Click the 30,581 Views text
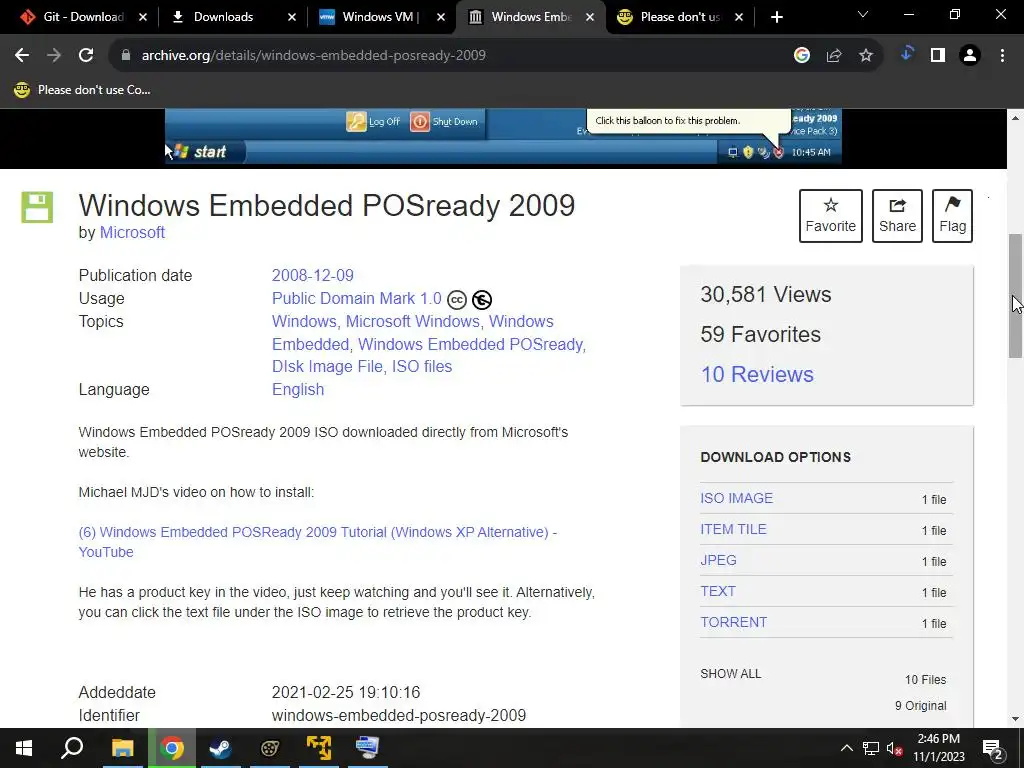 [x=765, y=295]
